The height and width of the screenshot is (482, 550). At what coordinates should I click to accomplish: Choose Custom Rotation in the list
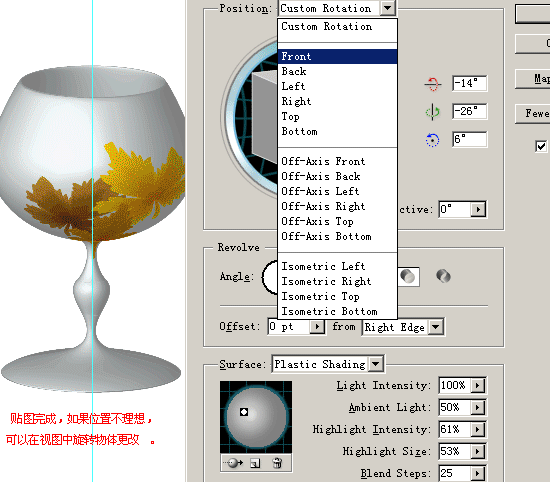point(337,27)
